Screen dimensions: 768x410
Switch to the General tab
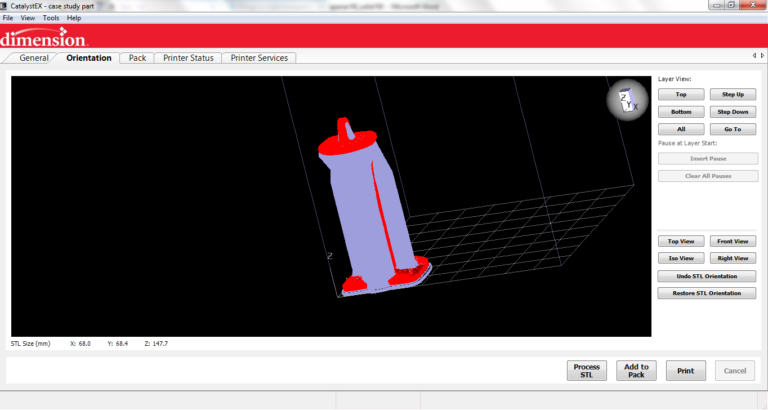34,58
